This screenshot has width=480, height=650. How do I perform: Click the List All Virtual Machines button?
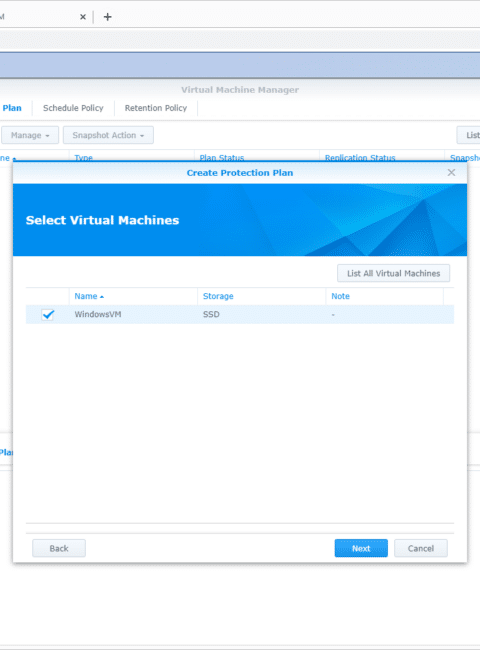tap(393, 273)
